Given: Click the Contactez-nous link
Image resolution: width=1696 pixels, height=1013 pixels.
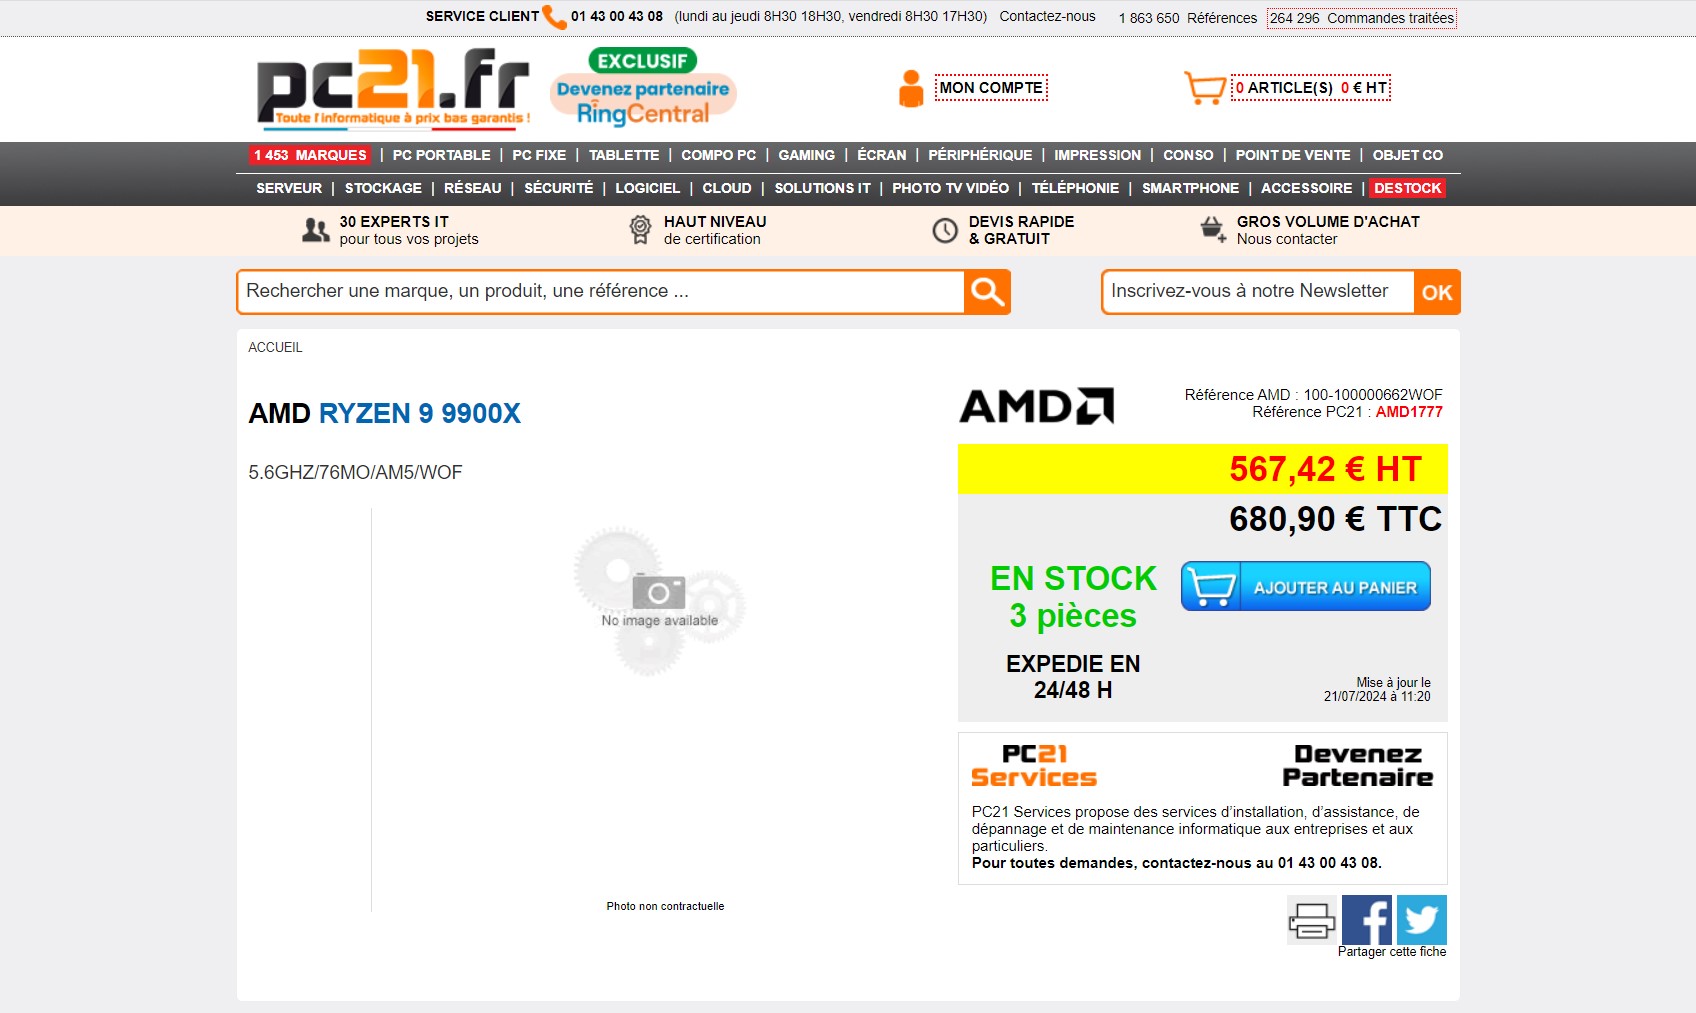Looking at the screenshot, I should pos(1047,16).
